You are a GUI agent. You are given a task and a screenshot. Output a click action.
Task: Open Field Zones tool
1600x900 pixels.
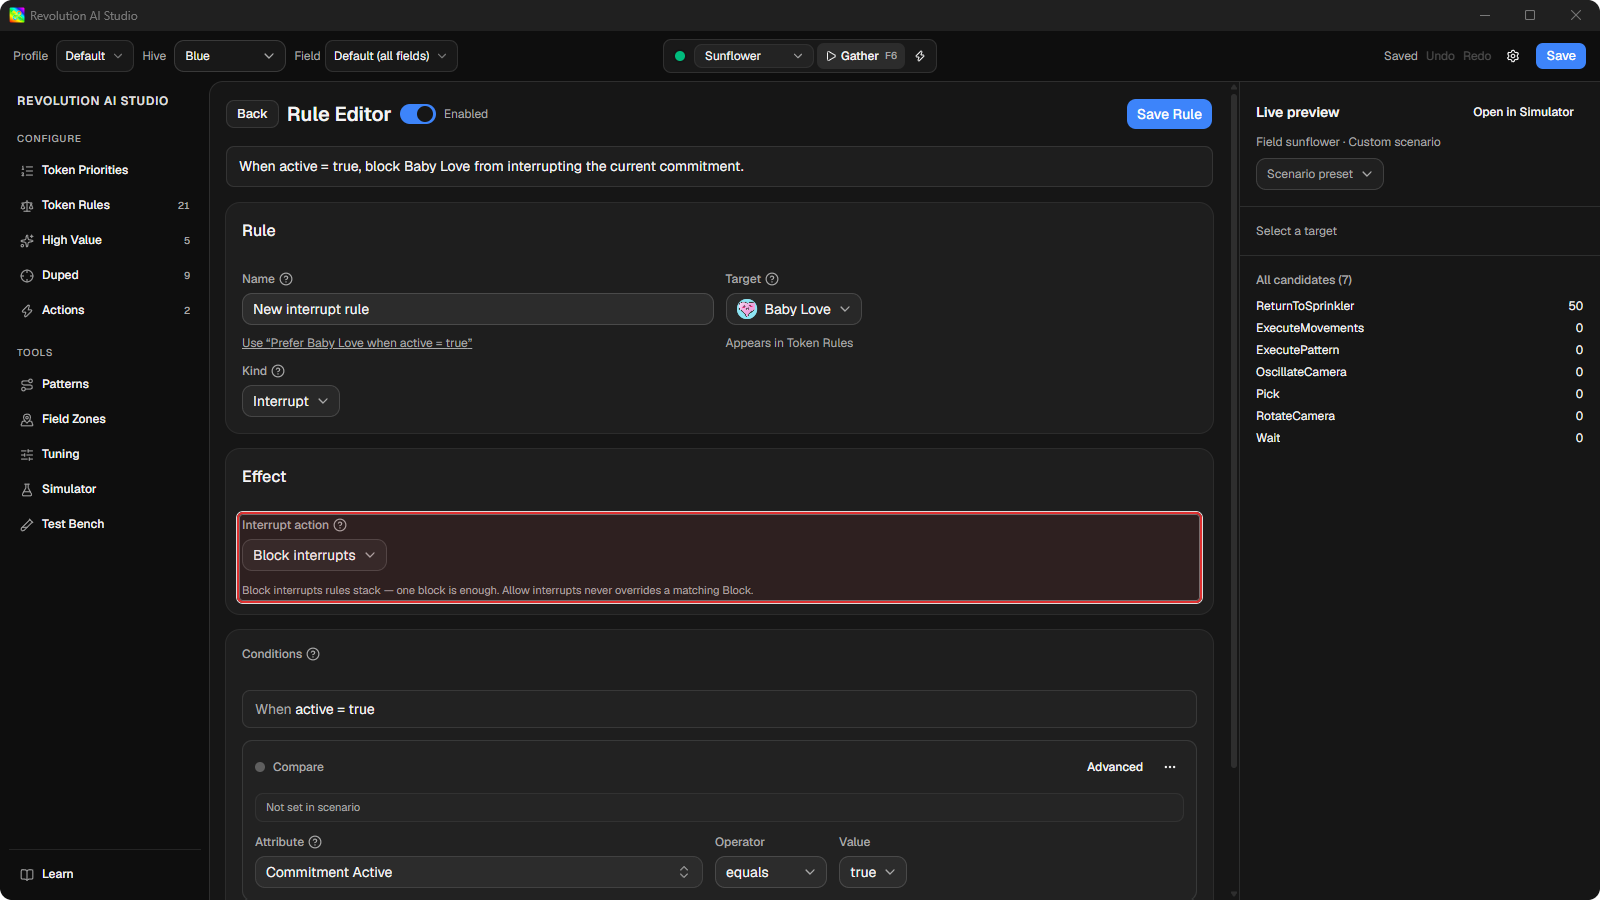click(x=105, y=419)
